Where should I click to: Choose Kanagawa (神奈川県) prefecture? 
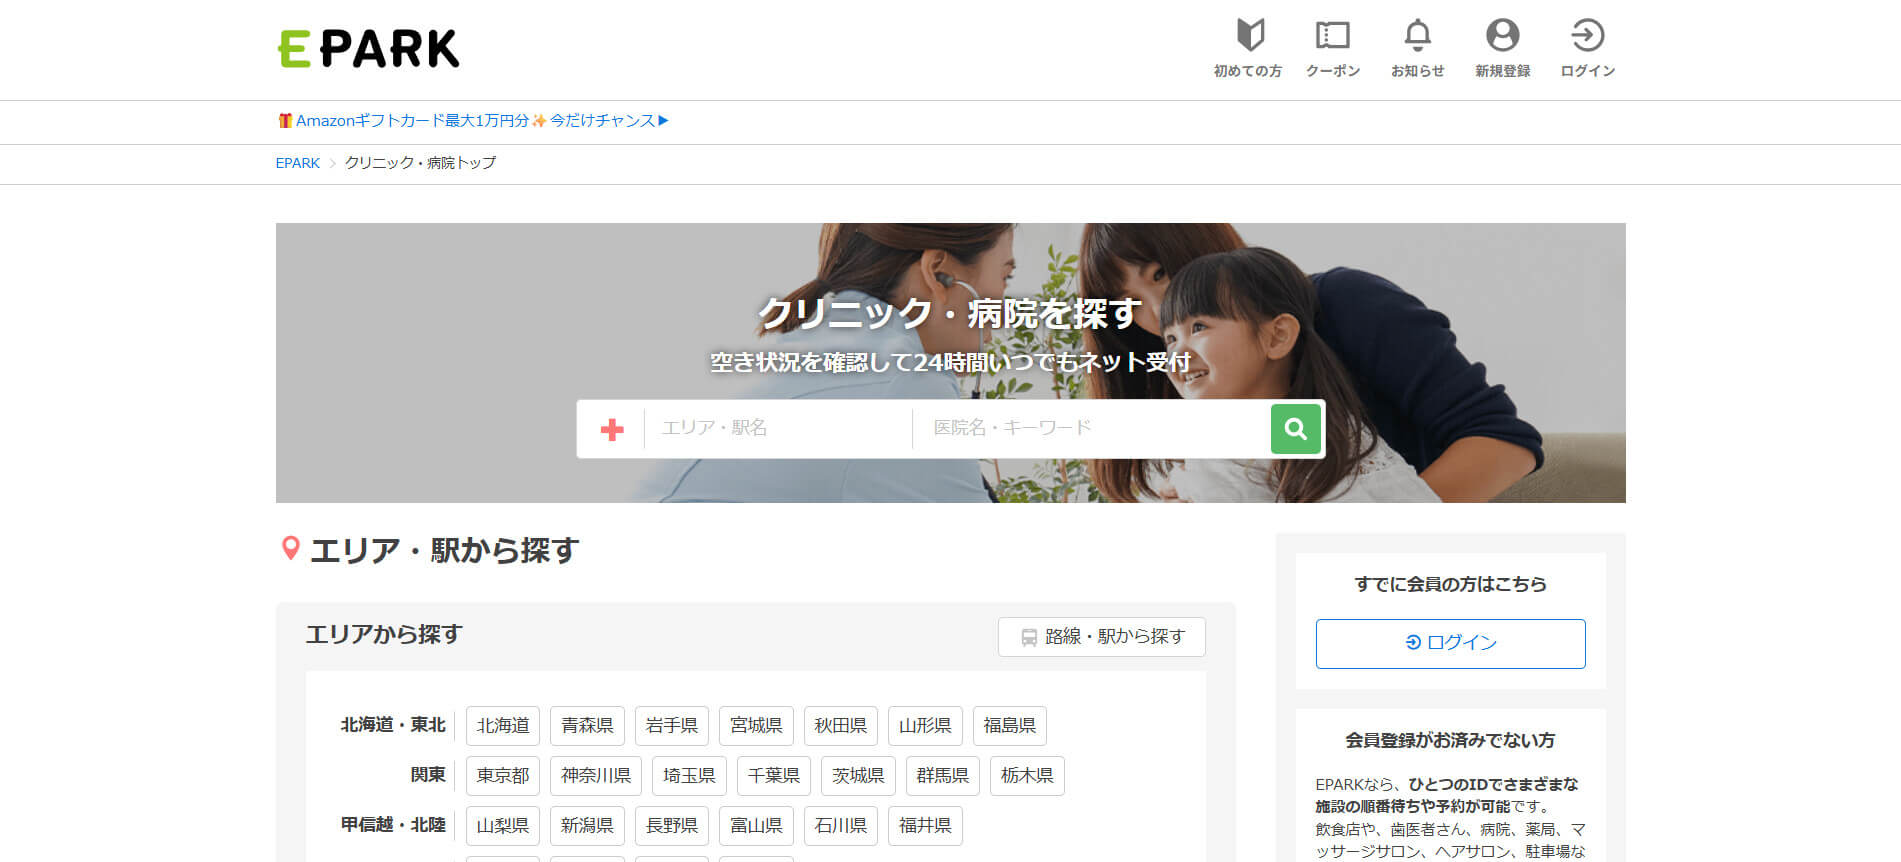click(x=595, y=776)
